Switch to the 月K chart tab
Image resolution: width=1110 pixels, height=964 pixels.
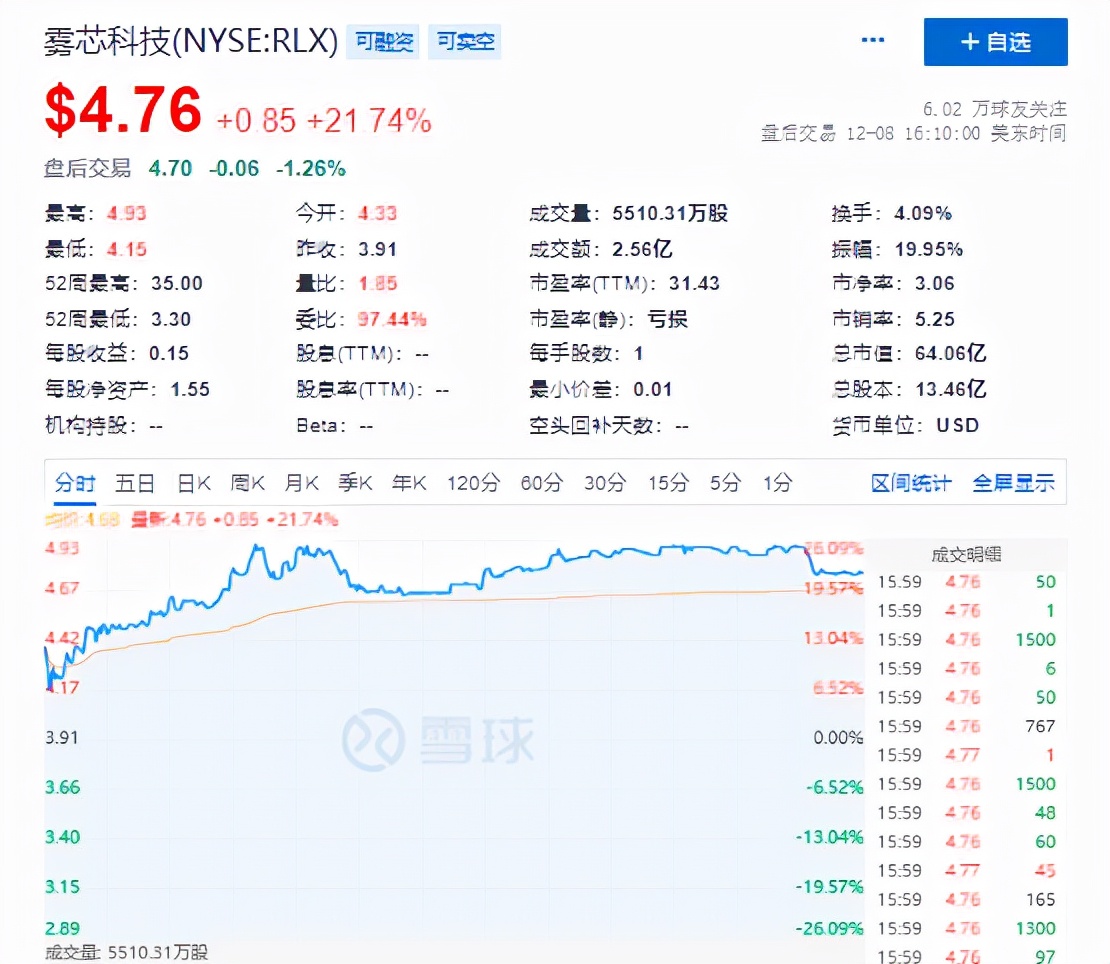tap(301, 483)
